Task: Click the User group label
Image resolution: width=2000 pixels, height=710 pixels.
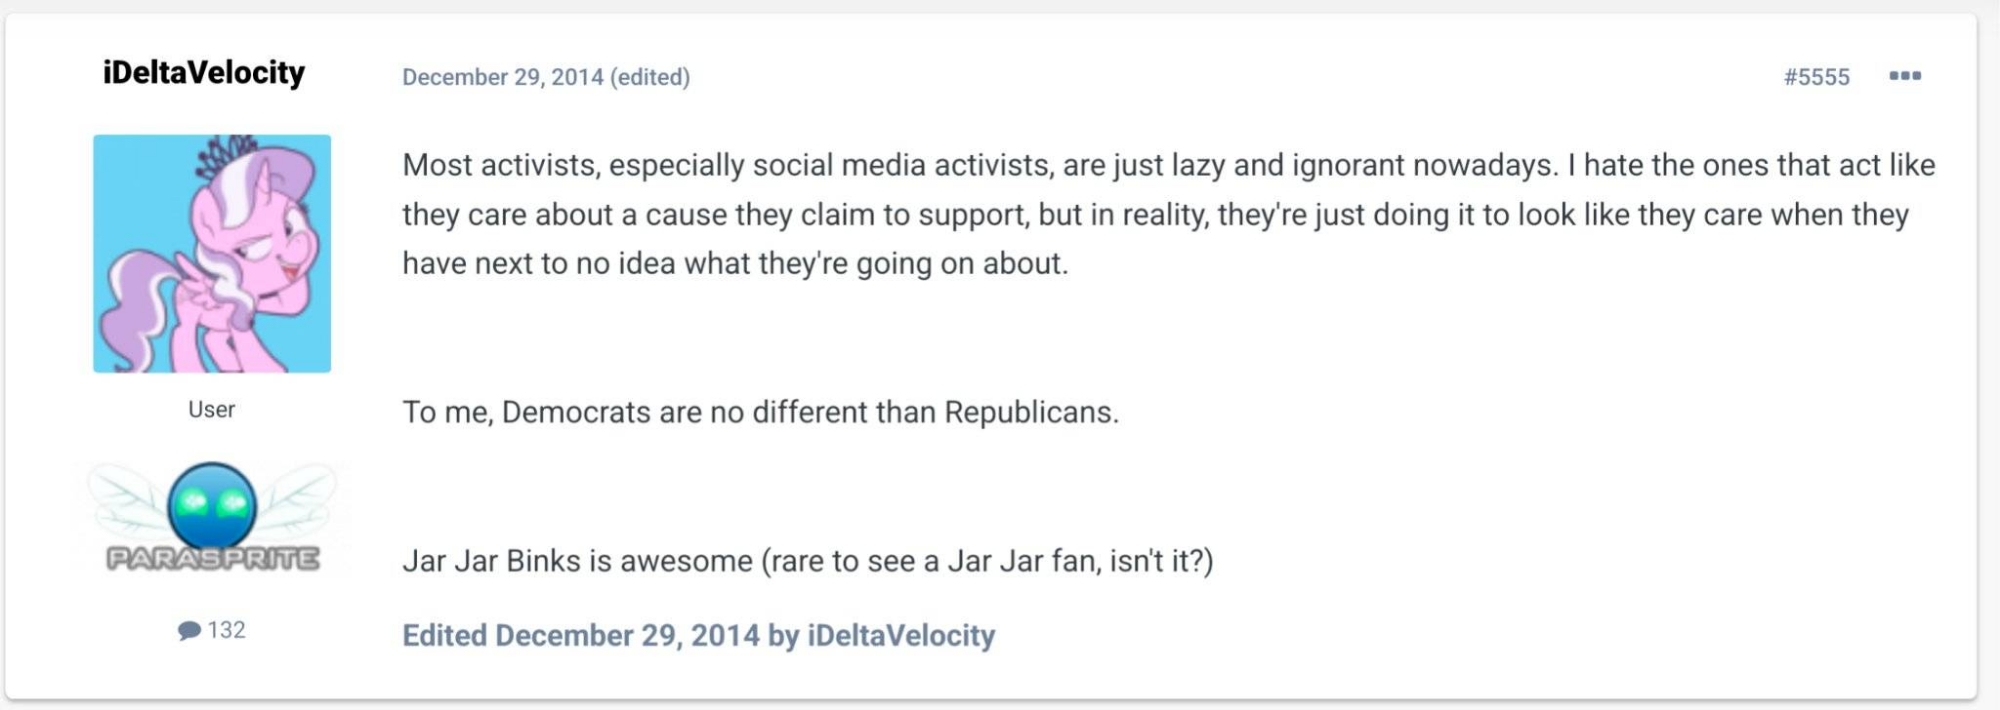Action: coord(212,410)
